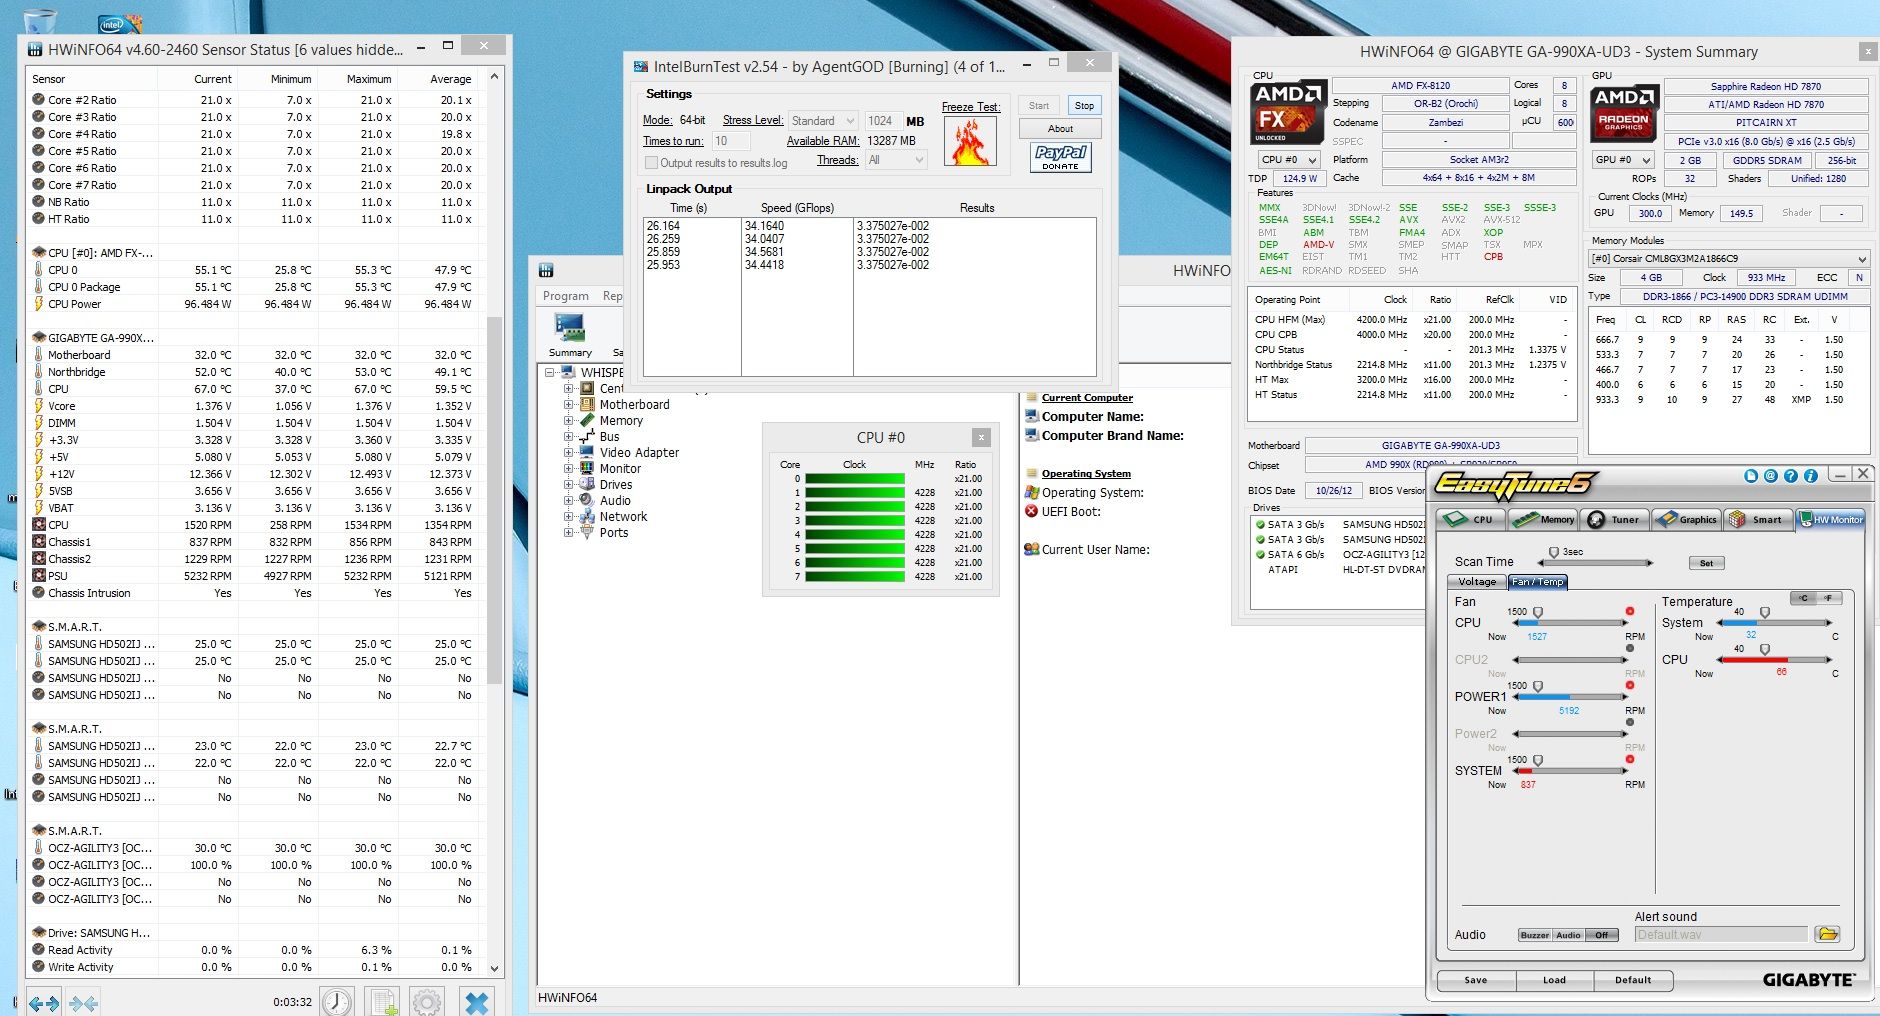Click the red X icon beside UEFI Boot
This screenshot has height=1016, width=1880.
tap(1031, 511)
